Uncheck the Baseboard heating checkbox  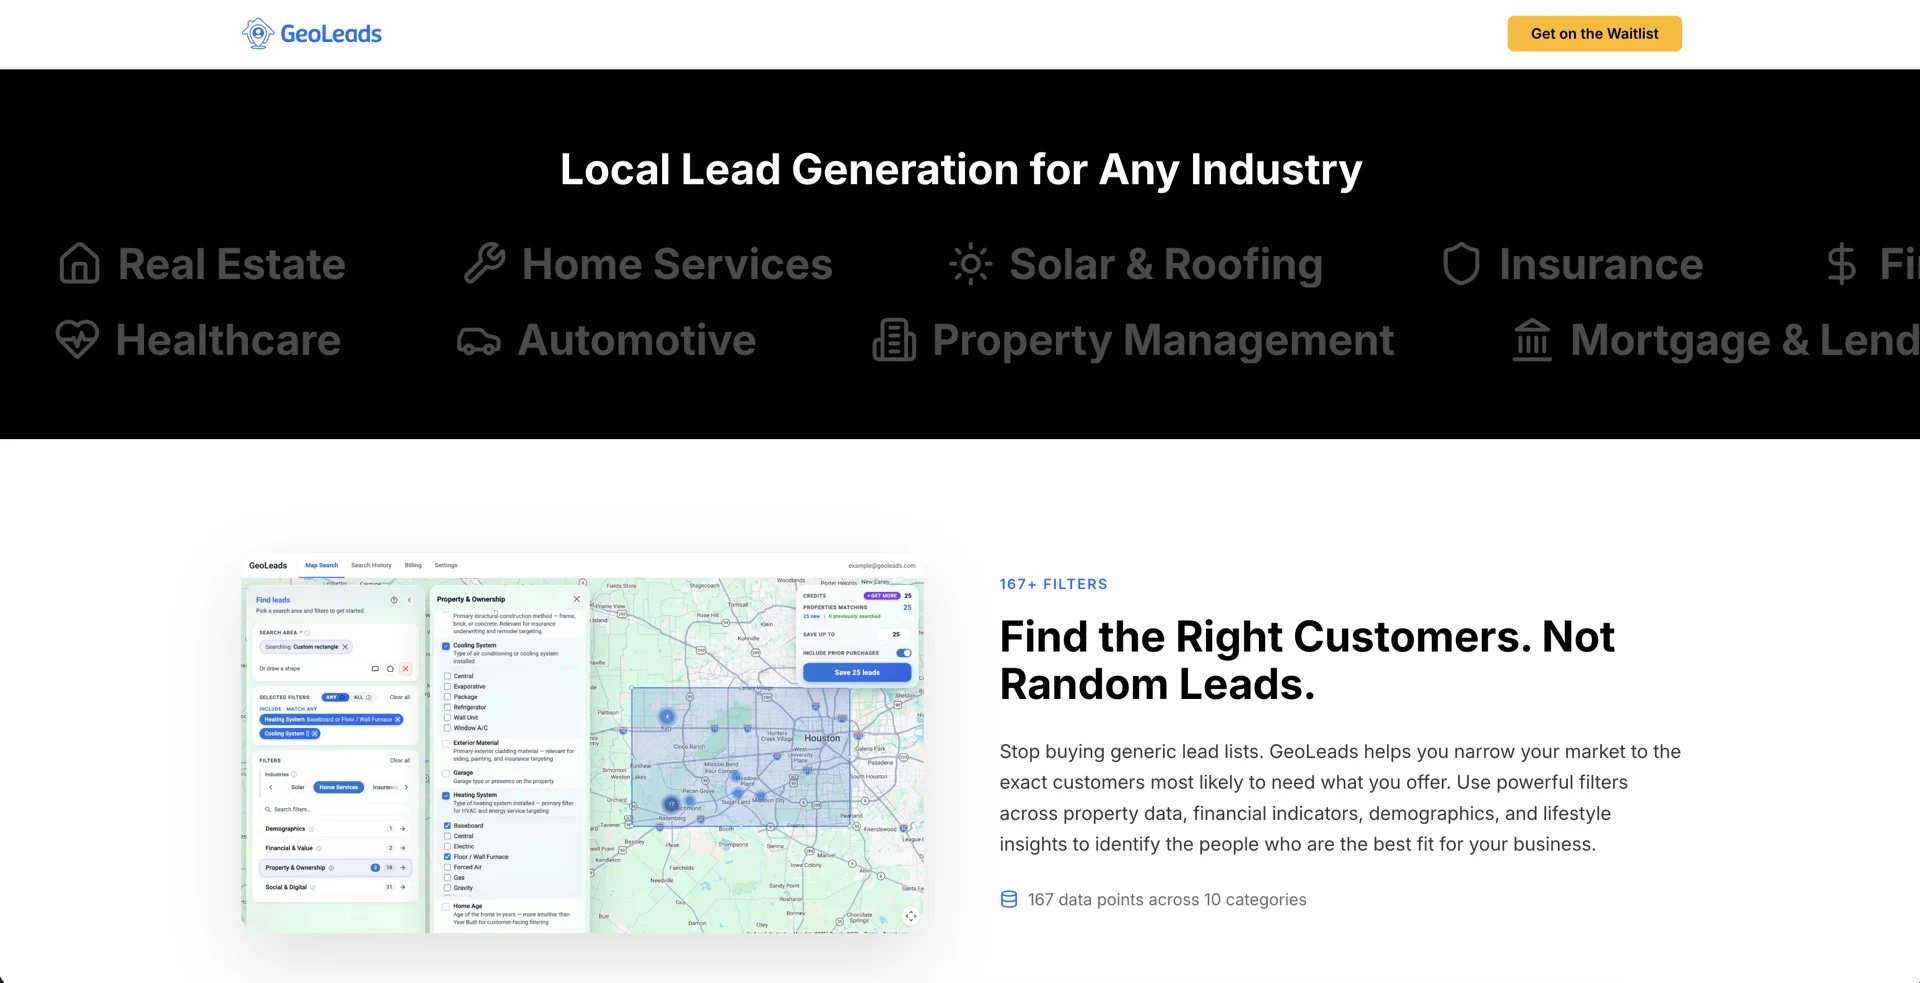[x=447, y=826]
